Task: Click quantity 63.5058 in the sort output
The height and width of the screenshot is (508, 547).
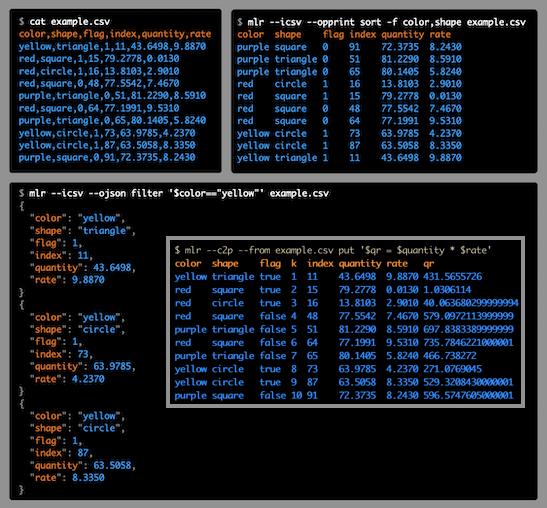Action: 400,145
